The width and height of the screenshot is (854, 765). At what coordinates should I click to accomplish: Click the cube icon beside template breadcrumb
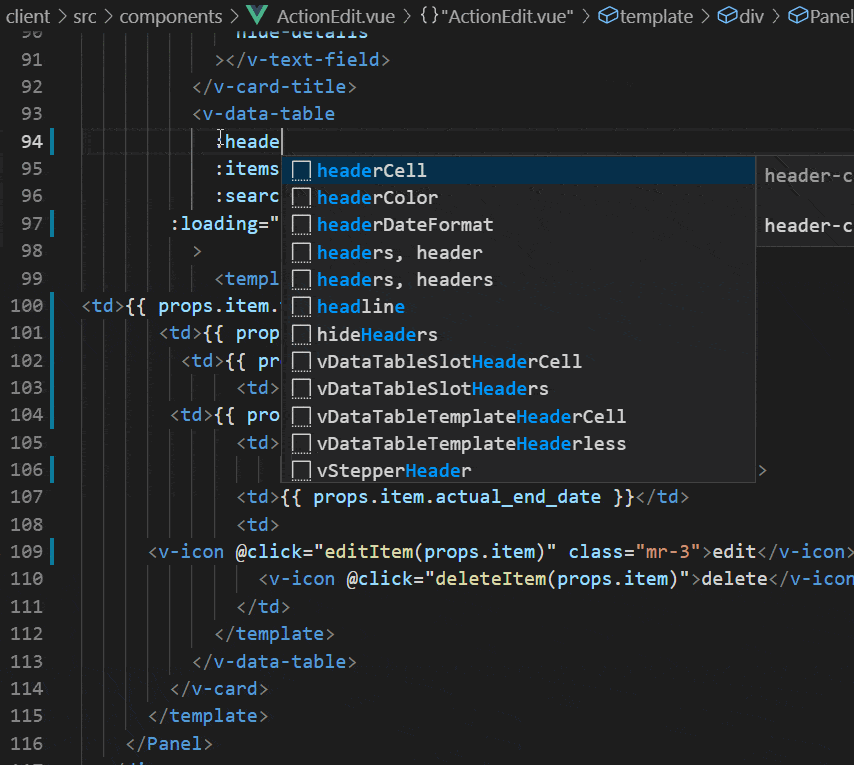[x=608, y=16]
